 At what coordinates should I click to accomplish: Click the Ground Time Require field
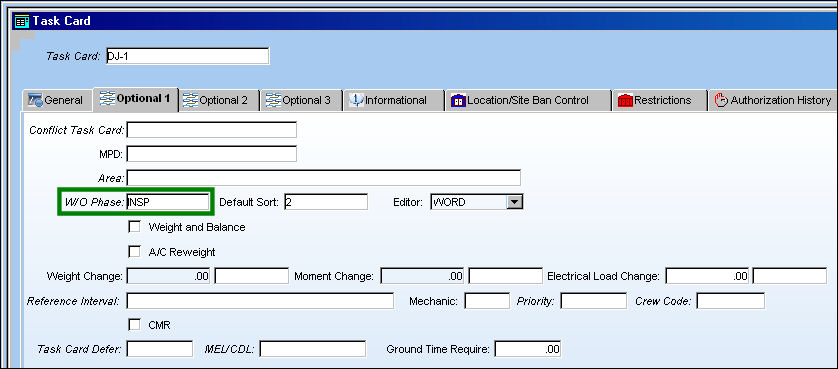pos(528,349)
